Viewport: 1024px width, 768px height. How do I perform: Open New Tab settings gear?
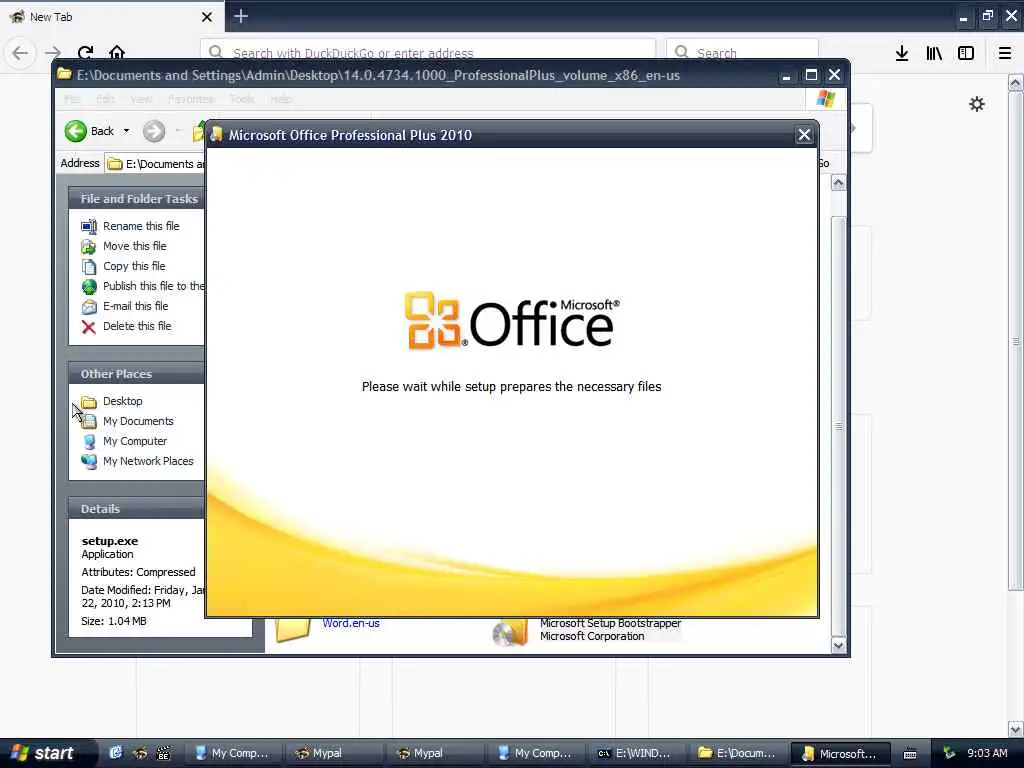(976, 104)
